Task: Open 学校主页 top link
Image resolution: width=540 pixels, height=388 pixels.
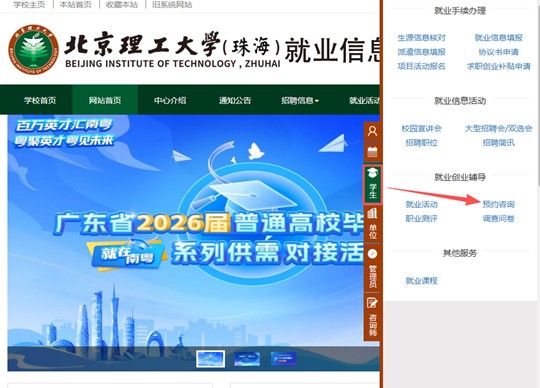Action: (29, 5)
